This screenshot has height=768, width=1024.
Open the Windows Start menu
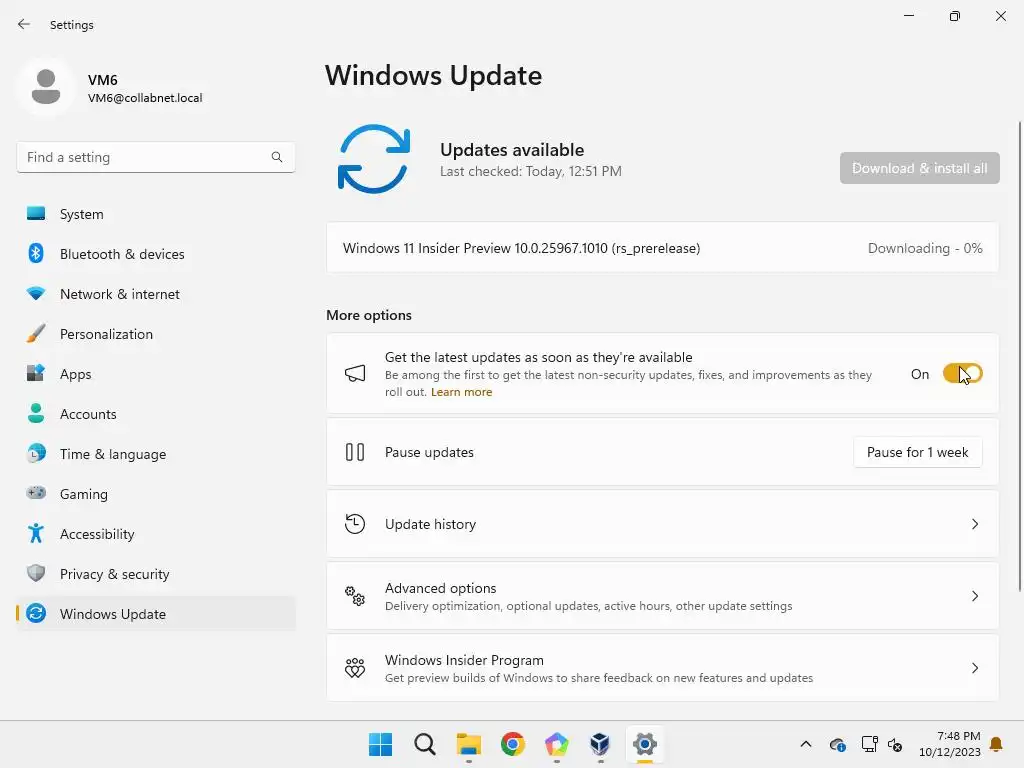coord(380,744)
